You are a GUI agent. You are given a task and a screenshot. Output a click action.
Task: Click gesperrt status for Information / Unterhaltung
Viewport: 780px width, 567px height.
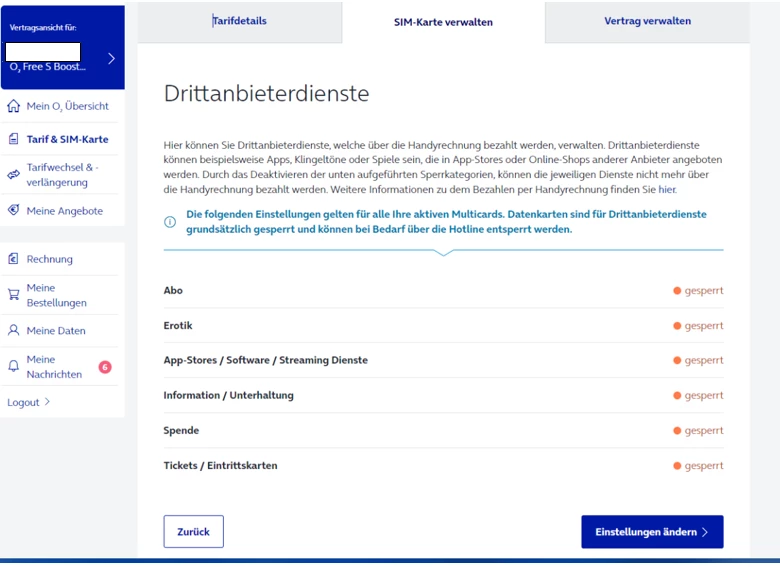tap(698, 395)
